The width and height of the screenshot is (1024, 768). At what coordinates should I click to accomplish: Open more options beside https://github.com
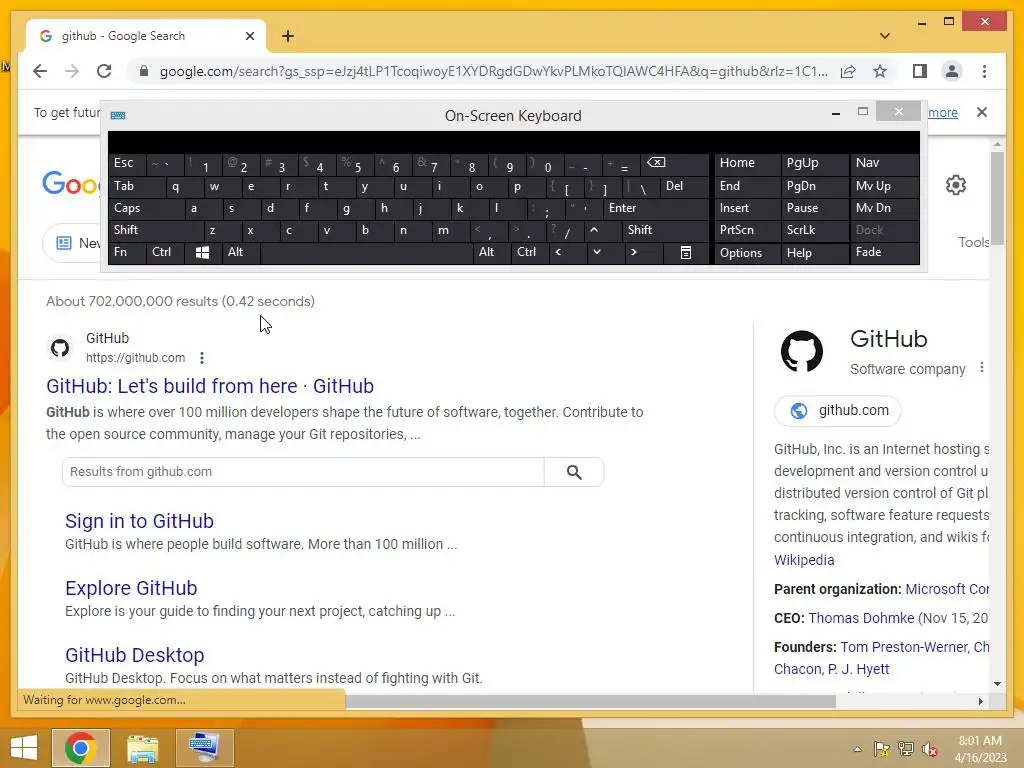[x=202, y=358]
